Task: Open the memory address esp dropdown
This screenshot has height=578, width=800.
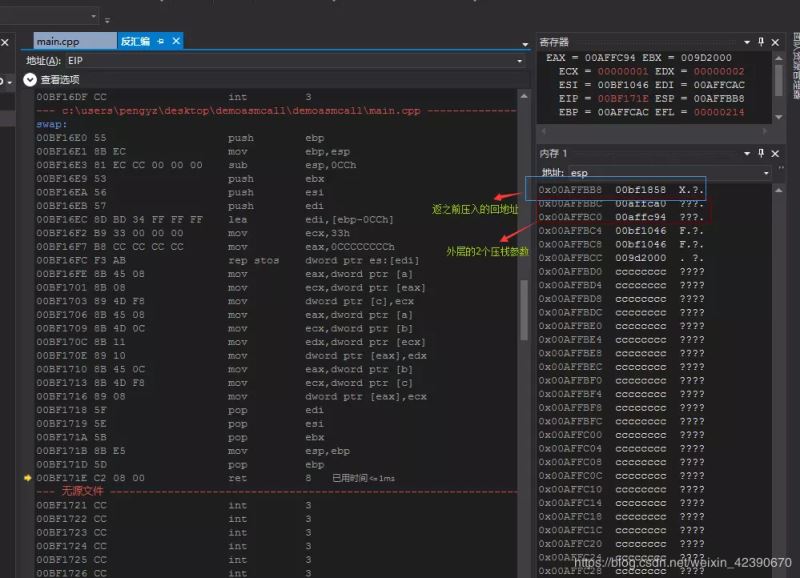Action: pos(766,172)
